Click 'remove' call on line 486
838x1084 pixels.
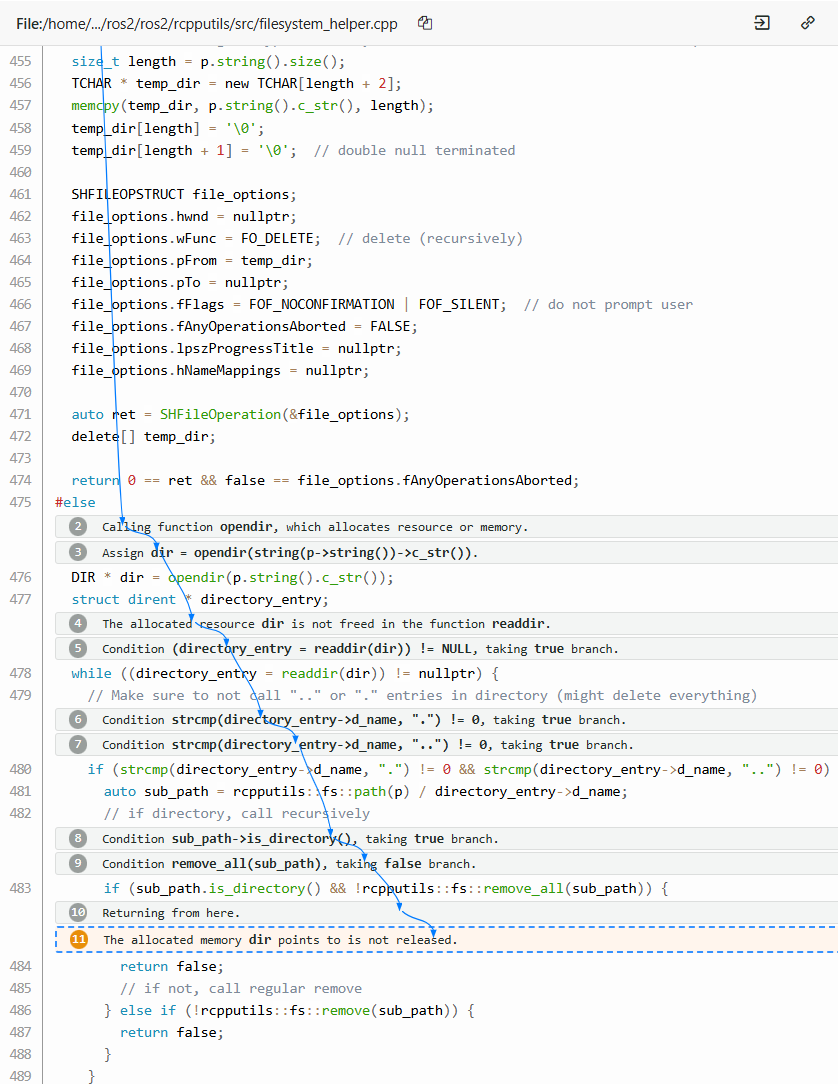tap(346, 1011)
